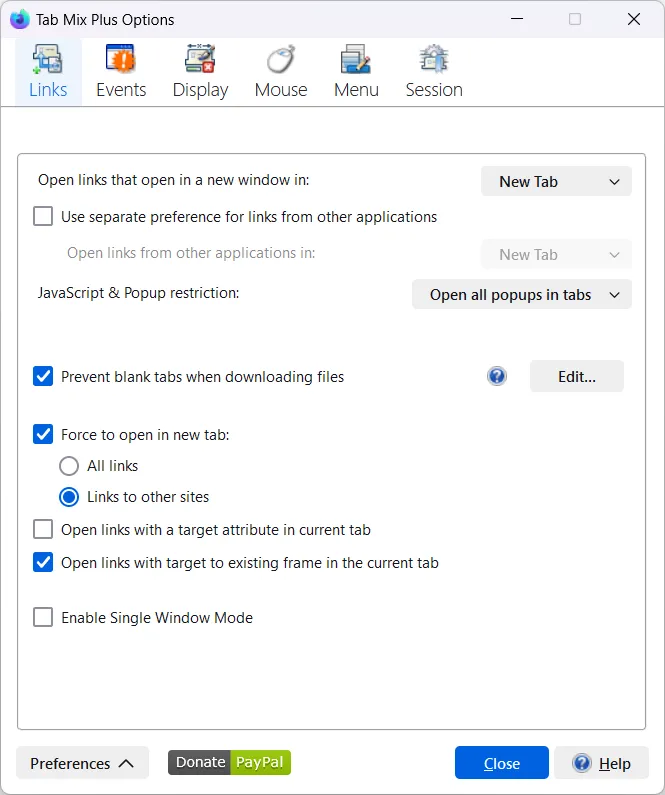Open the JavaScript & Popup restriction dropdown
This screenshot has height=795, width=665.
[x=521, y=295]
